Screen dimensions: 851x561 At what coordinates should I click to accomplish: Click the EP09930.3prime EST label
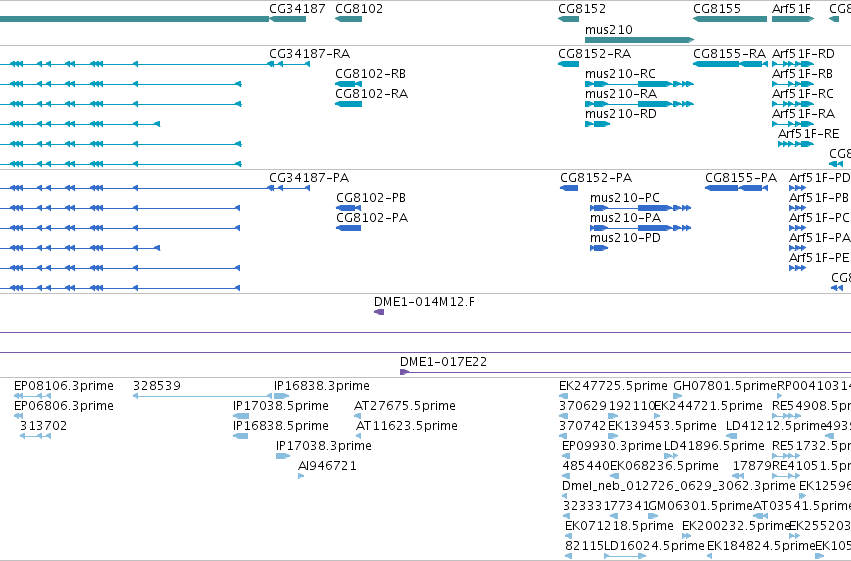(612, 446)
